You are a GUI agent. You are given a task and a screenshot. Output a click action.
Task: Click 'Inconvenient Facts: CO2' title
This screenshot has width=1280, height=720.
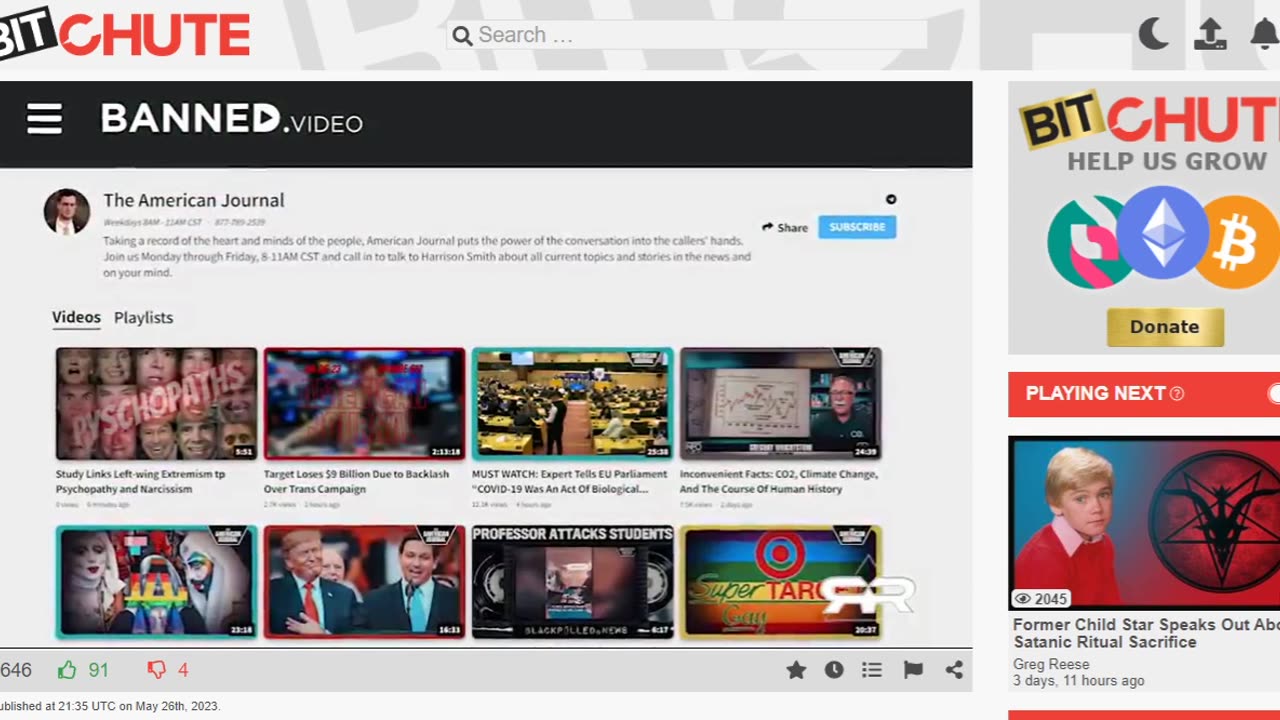(778, 481)
